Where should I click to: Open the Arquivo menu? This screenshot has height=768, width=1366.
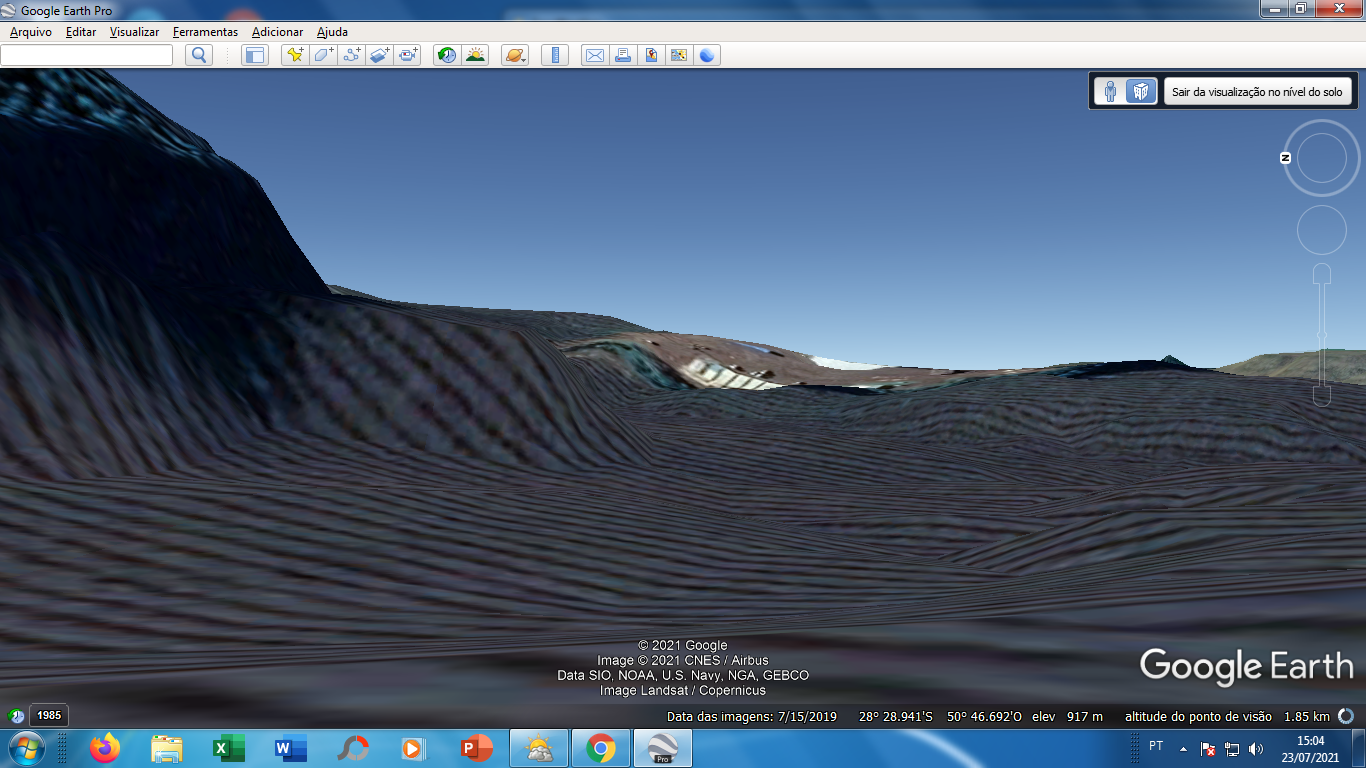tap(31, 32)
